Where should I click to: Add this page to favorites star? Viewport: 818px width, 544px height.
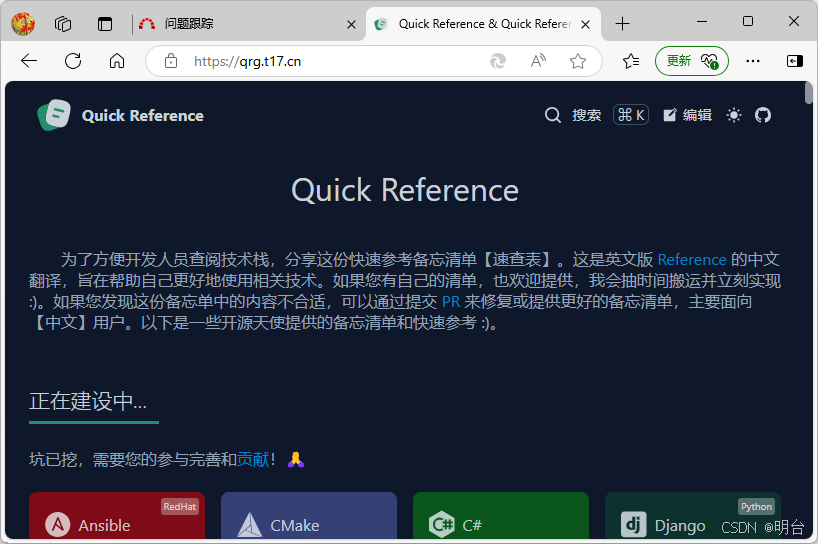click(578, 61)
